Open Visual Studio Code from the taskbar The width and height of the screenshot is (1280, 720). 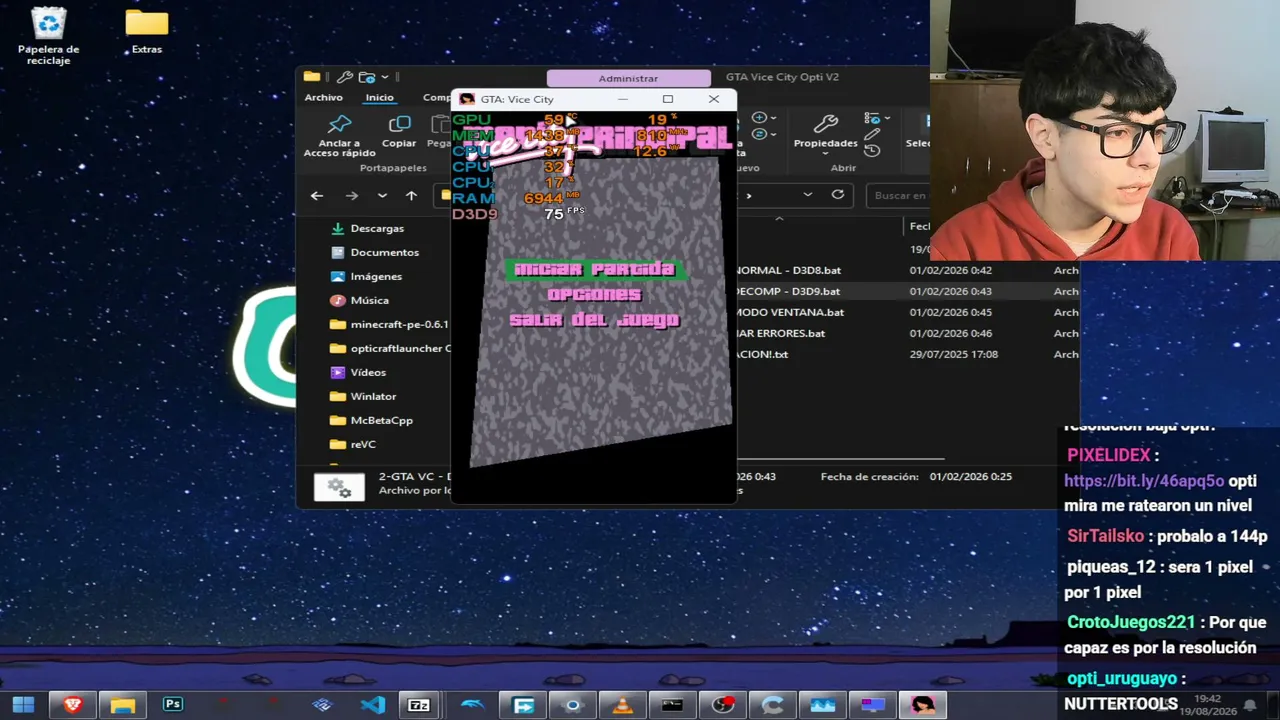click(x=373, y=705)
